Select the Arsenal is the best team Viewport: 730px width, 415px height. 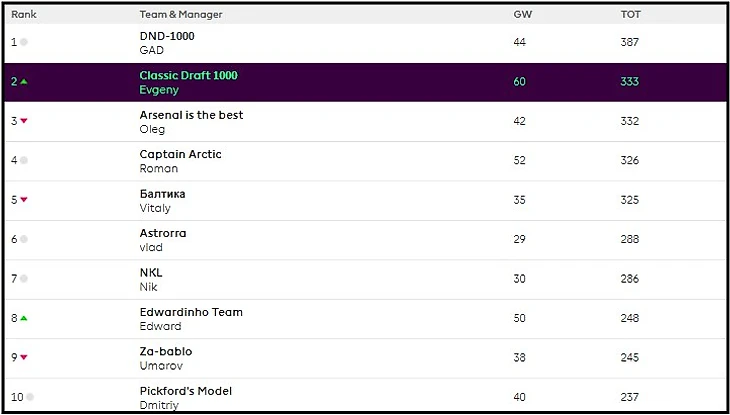click(x=191, y=115)
